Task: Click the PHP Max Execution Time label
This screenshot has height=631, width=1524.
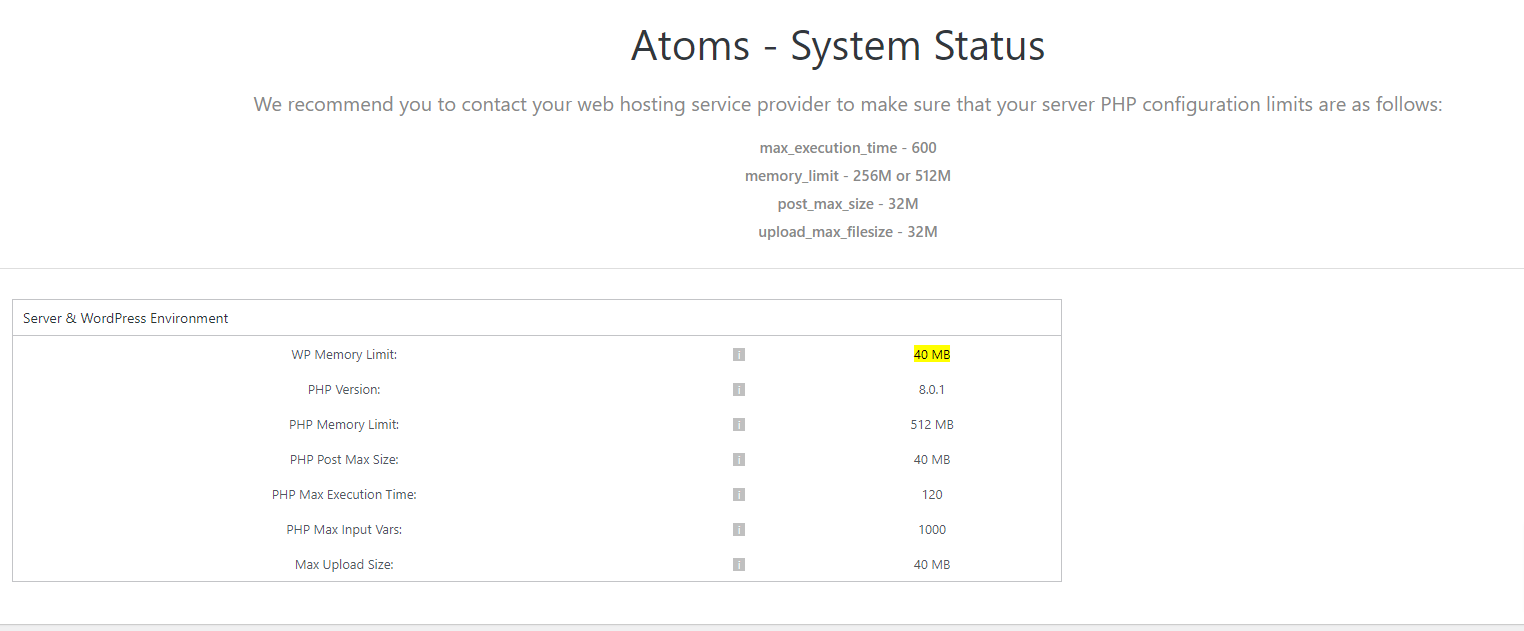Action: pyautogui.click(x=344, y=494)
